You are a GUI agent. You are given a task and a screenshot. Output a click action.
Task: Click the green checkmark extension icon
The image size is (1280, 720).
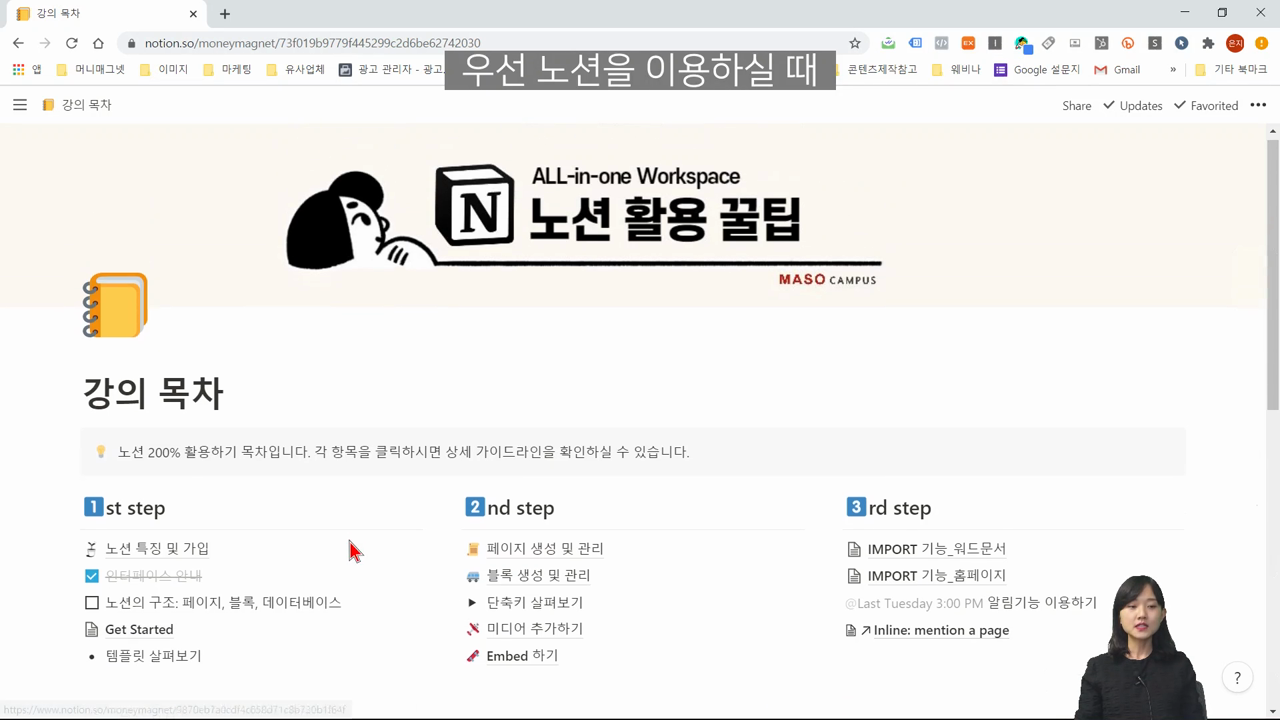tap(888, 43)
